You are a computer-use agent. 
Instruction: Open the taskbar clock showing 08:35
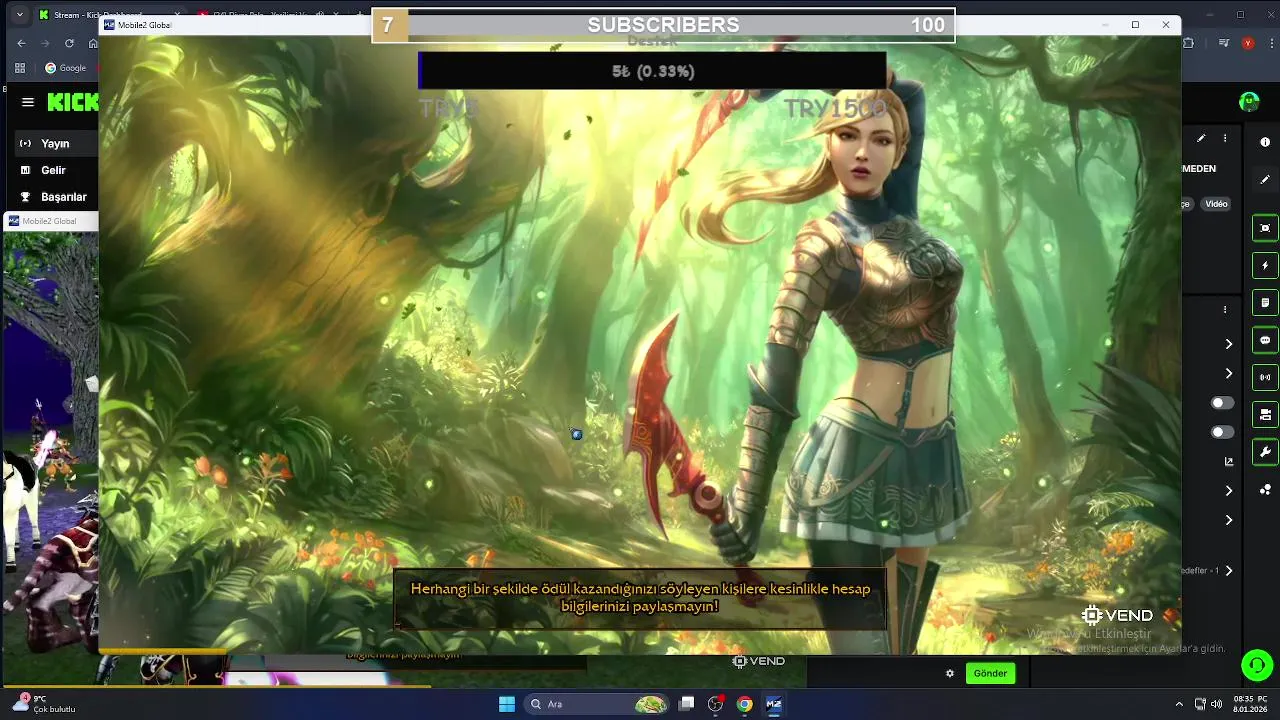(1250, 704)
